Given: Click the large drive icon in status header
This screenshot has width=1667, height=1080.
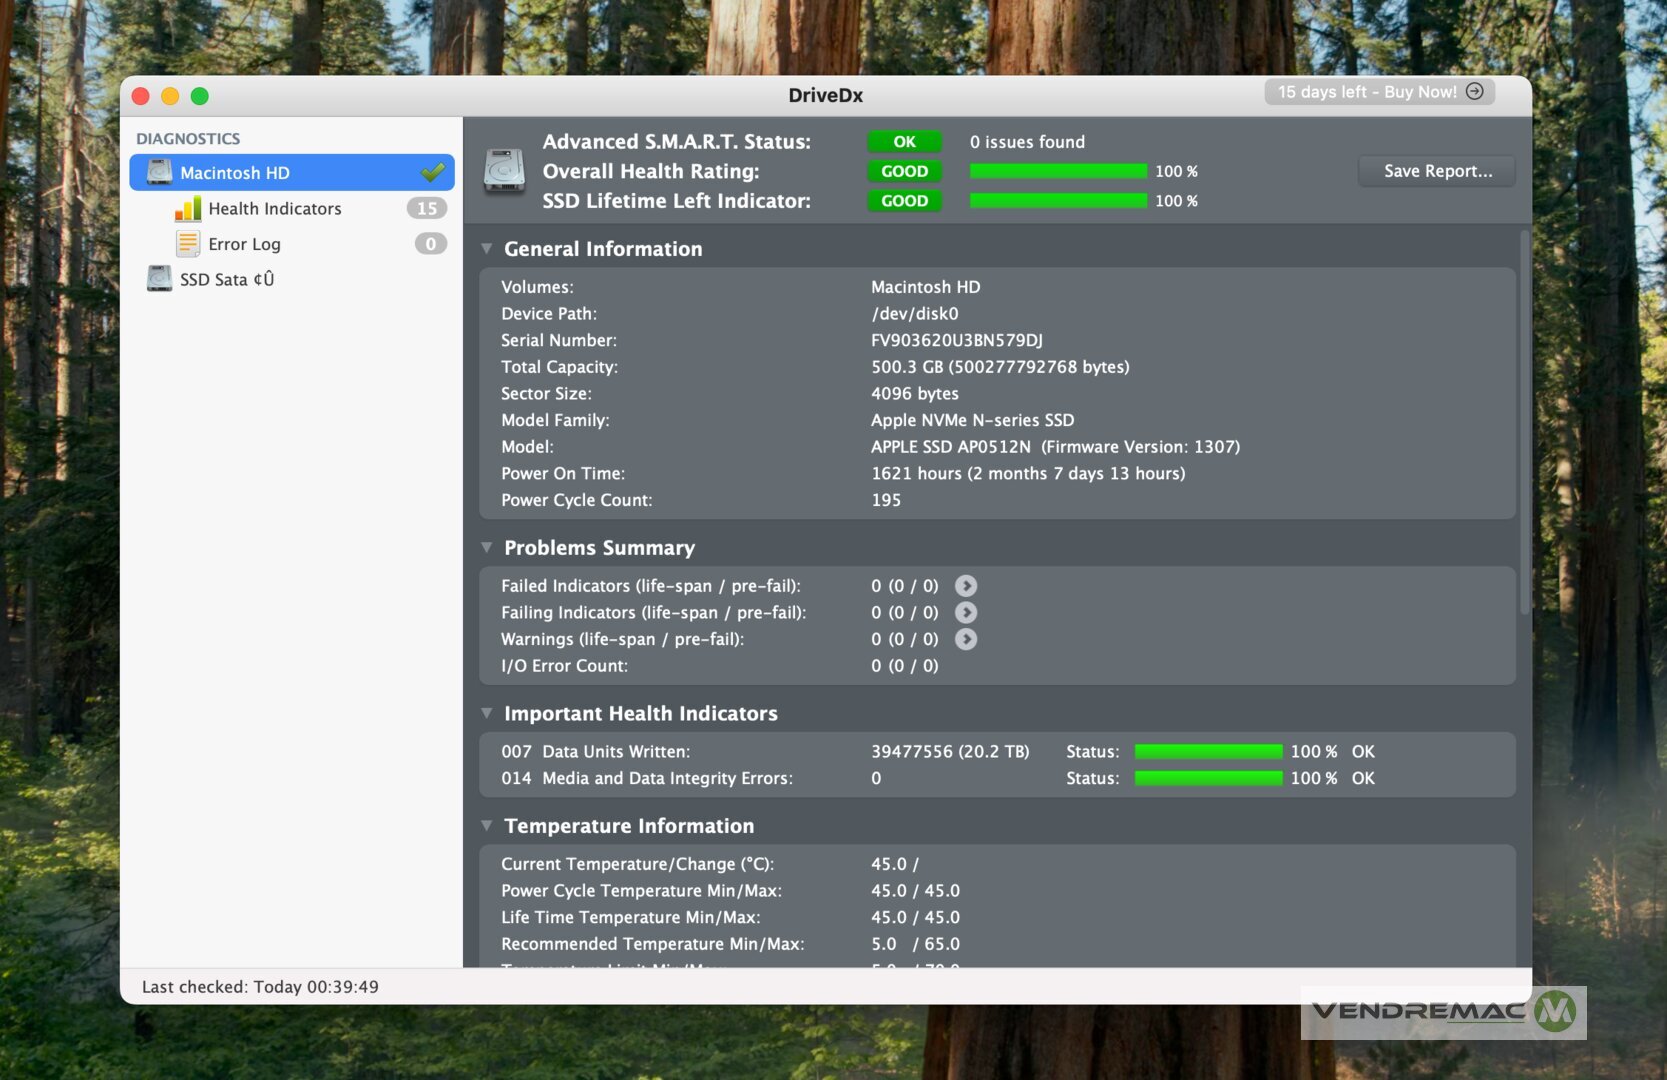Looking at the screenshot, I should tap(504, 171).
